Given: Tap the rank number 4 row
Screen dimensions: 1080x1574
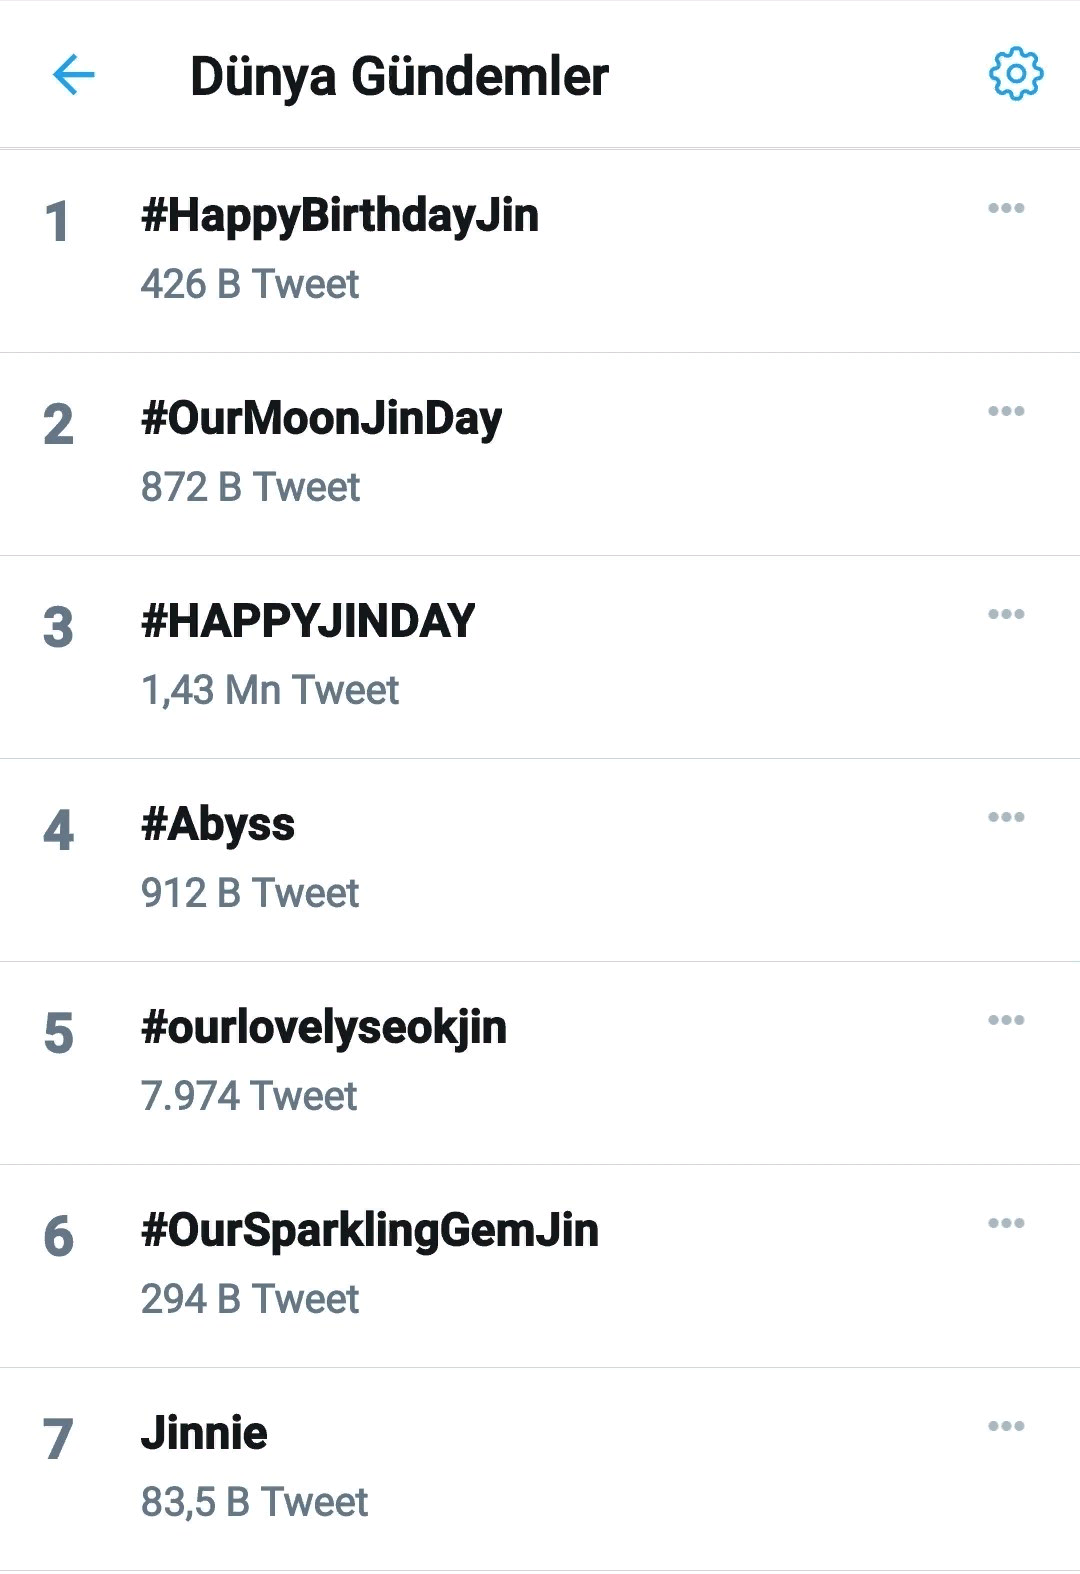Looking at the screenshot, I should tap(59, 831).
